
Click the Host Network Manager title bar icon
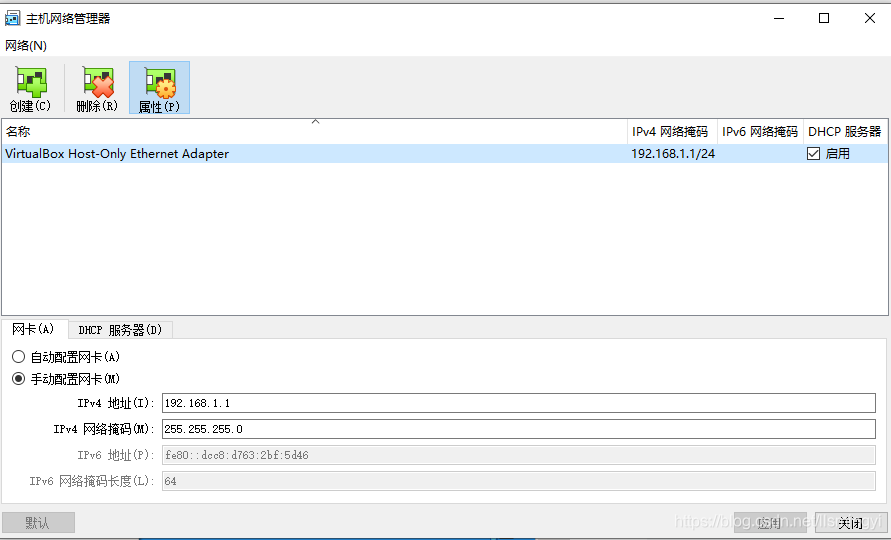pyautogui.click(x=13, y=18)
